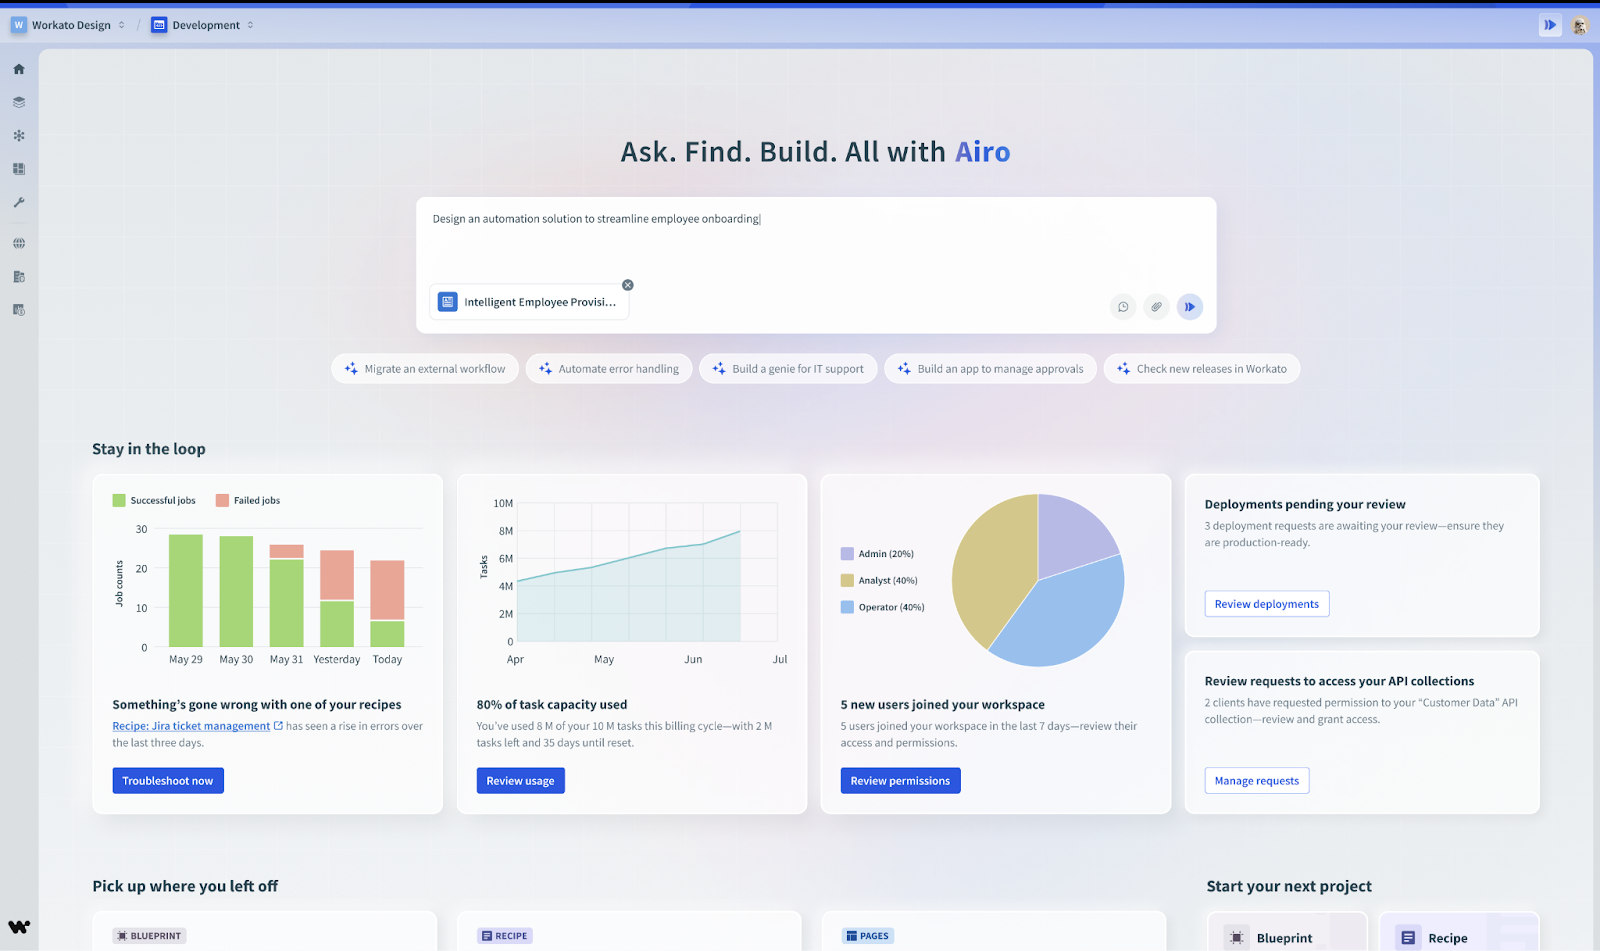Click the PAGES tag in Pick up section
The image size is (1600, 951).
867,936
